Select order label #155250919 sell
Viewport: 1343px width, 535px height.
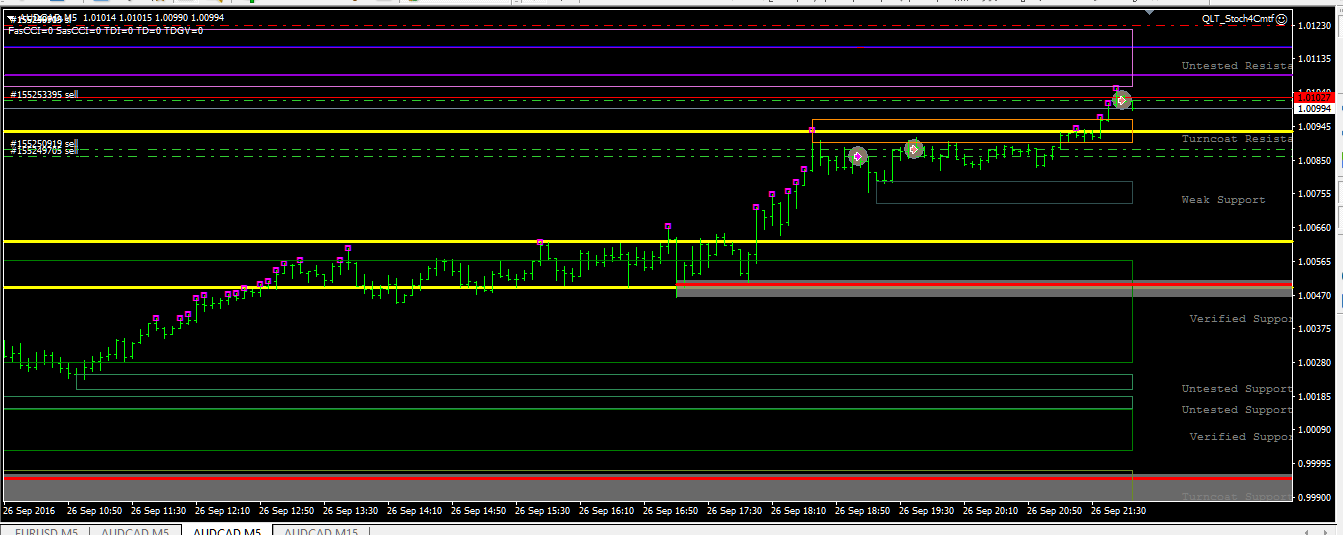tap(42, 145)
